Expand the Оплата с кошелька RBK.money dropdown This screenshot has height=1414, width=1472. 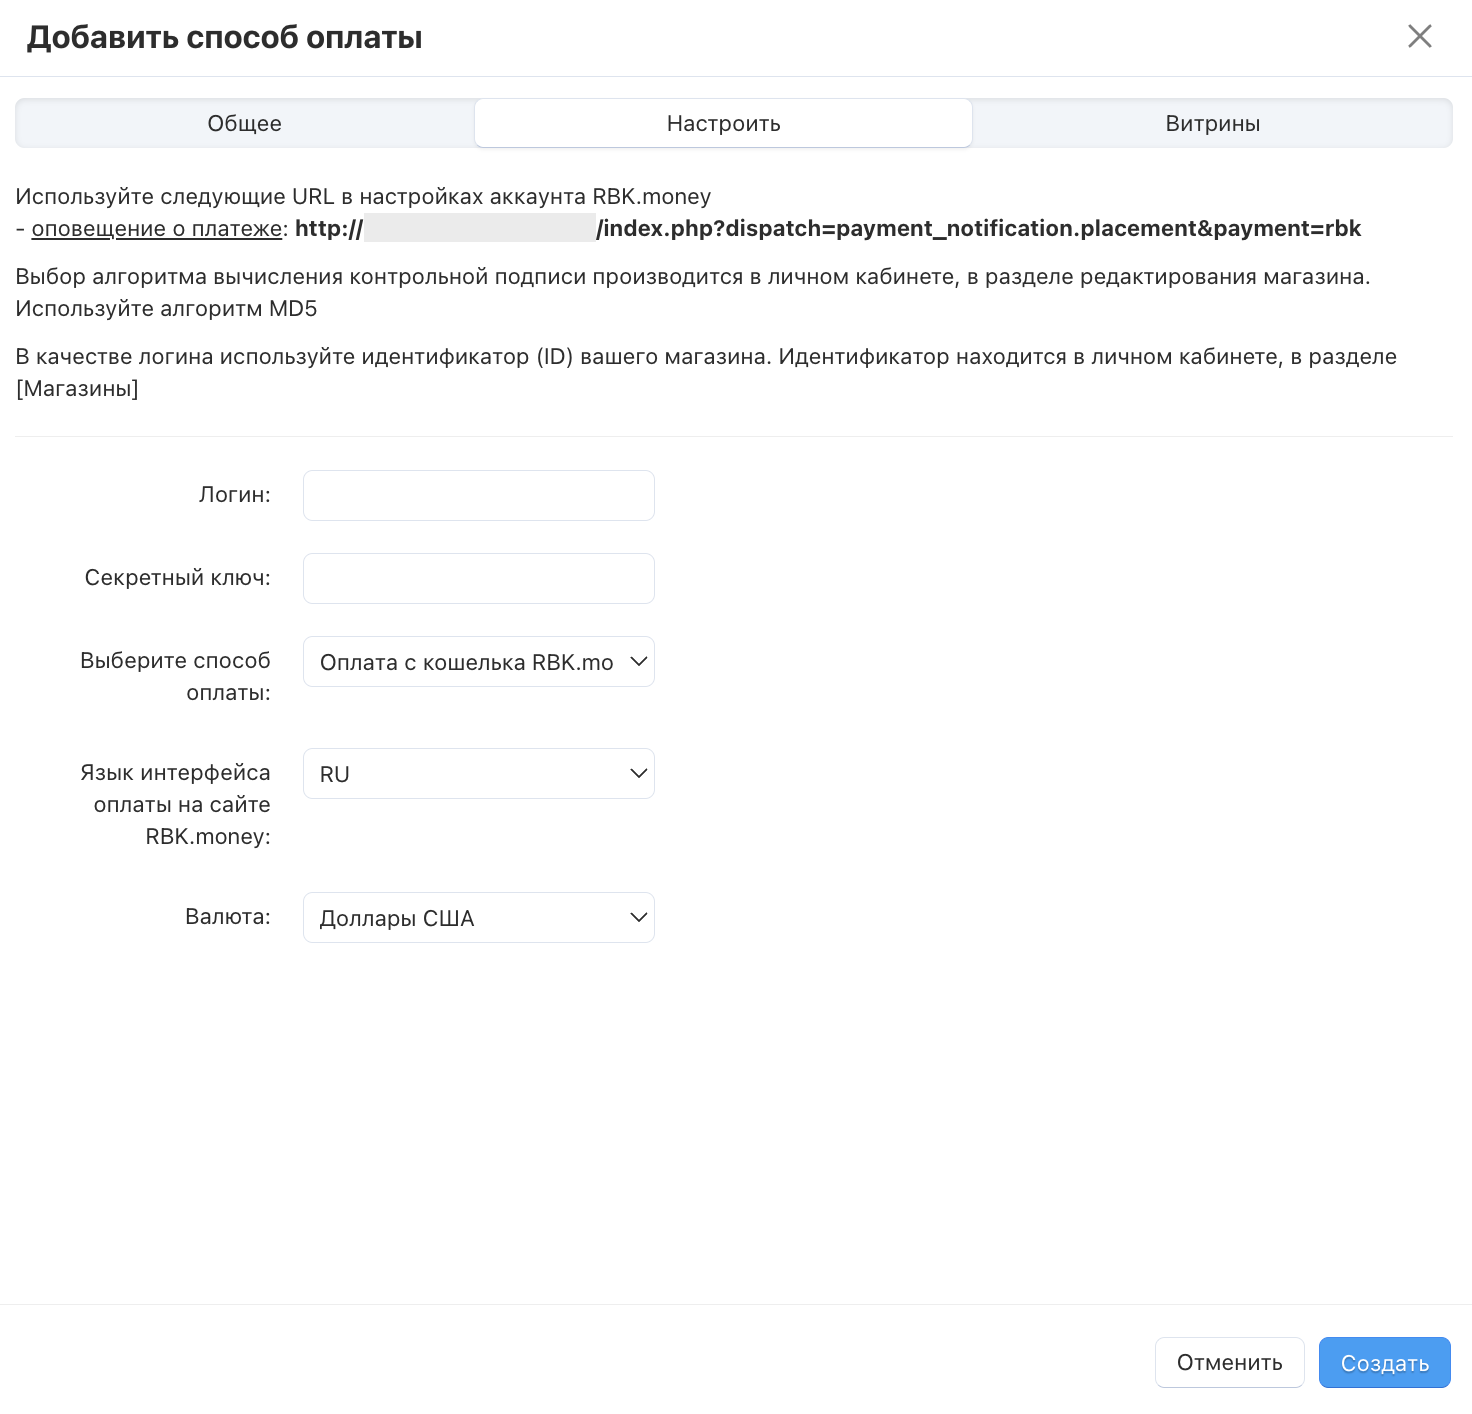[479, 662]
